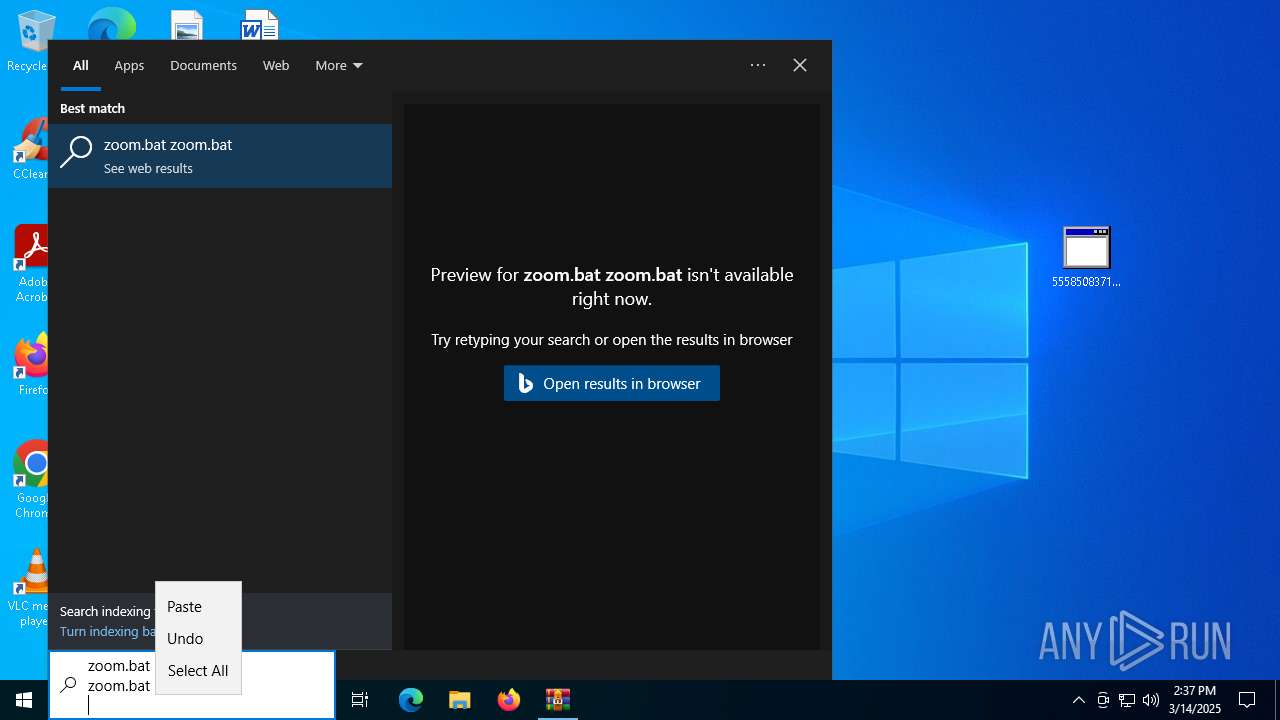1280x720 pixels.
Task: Switch to the Apps search tab
Action: coord(129,66)
